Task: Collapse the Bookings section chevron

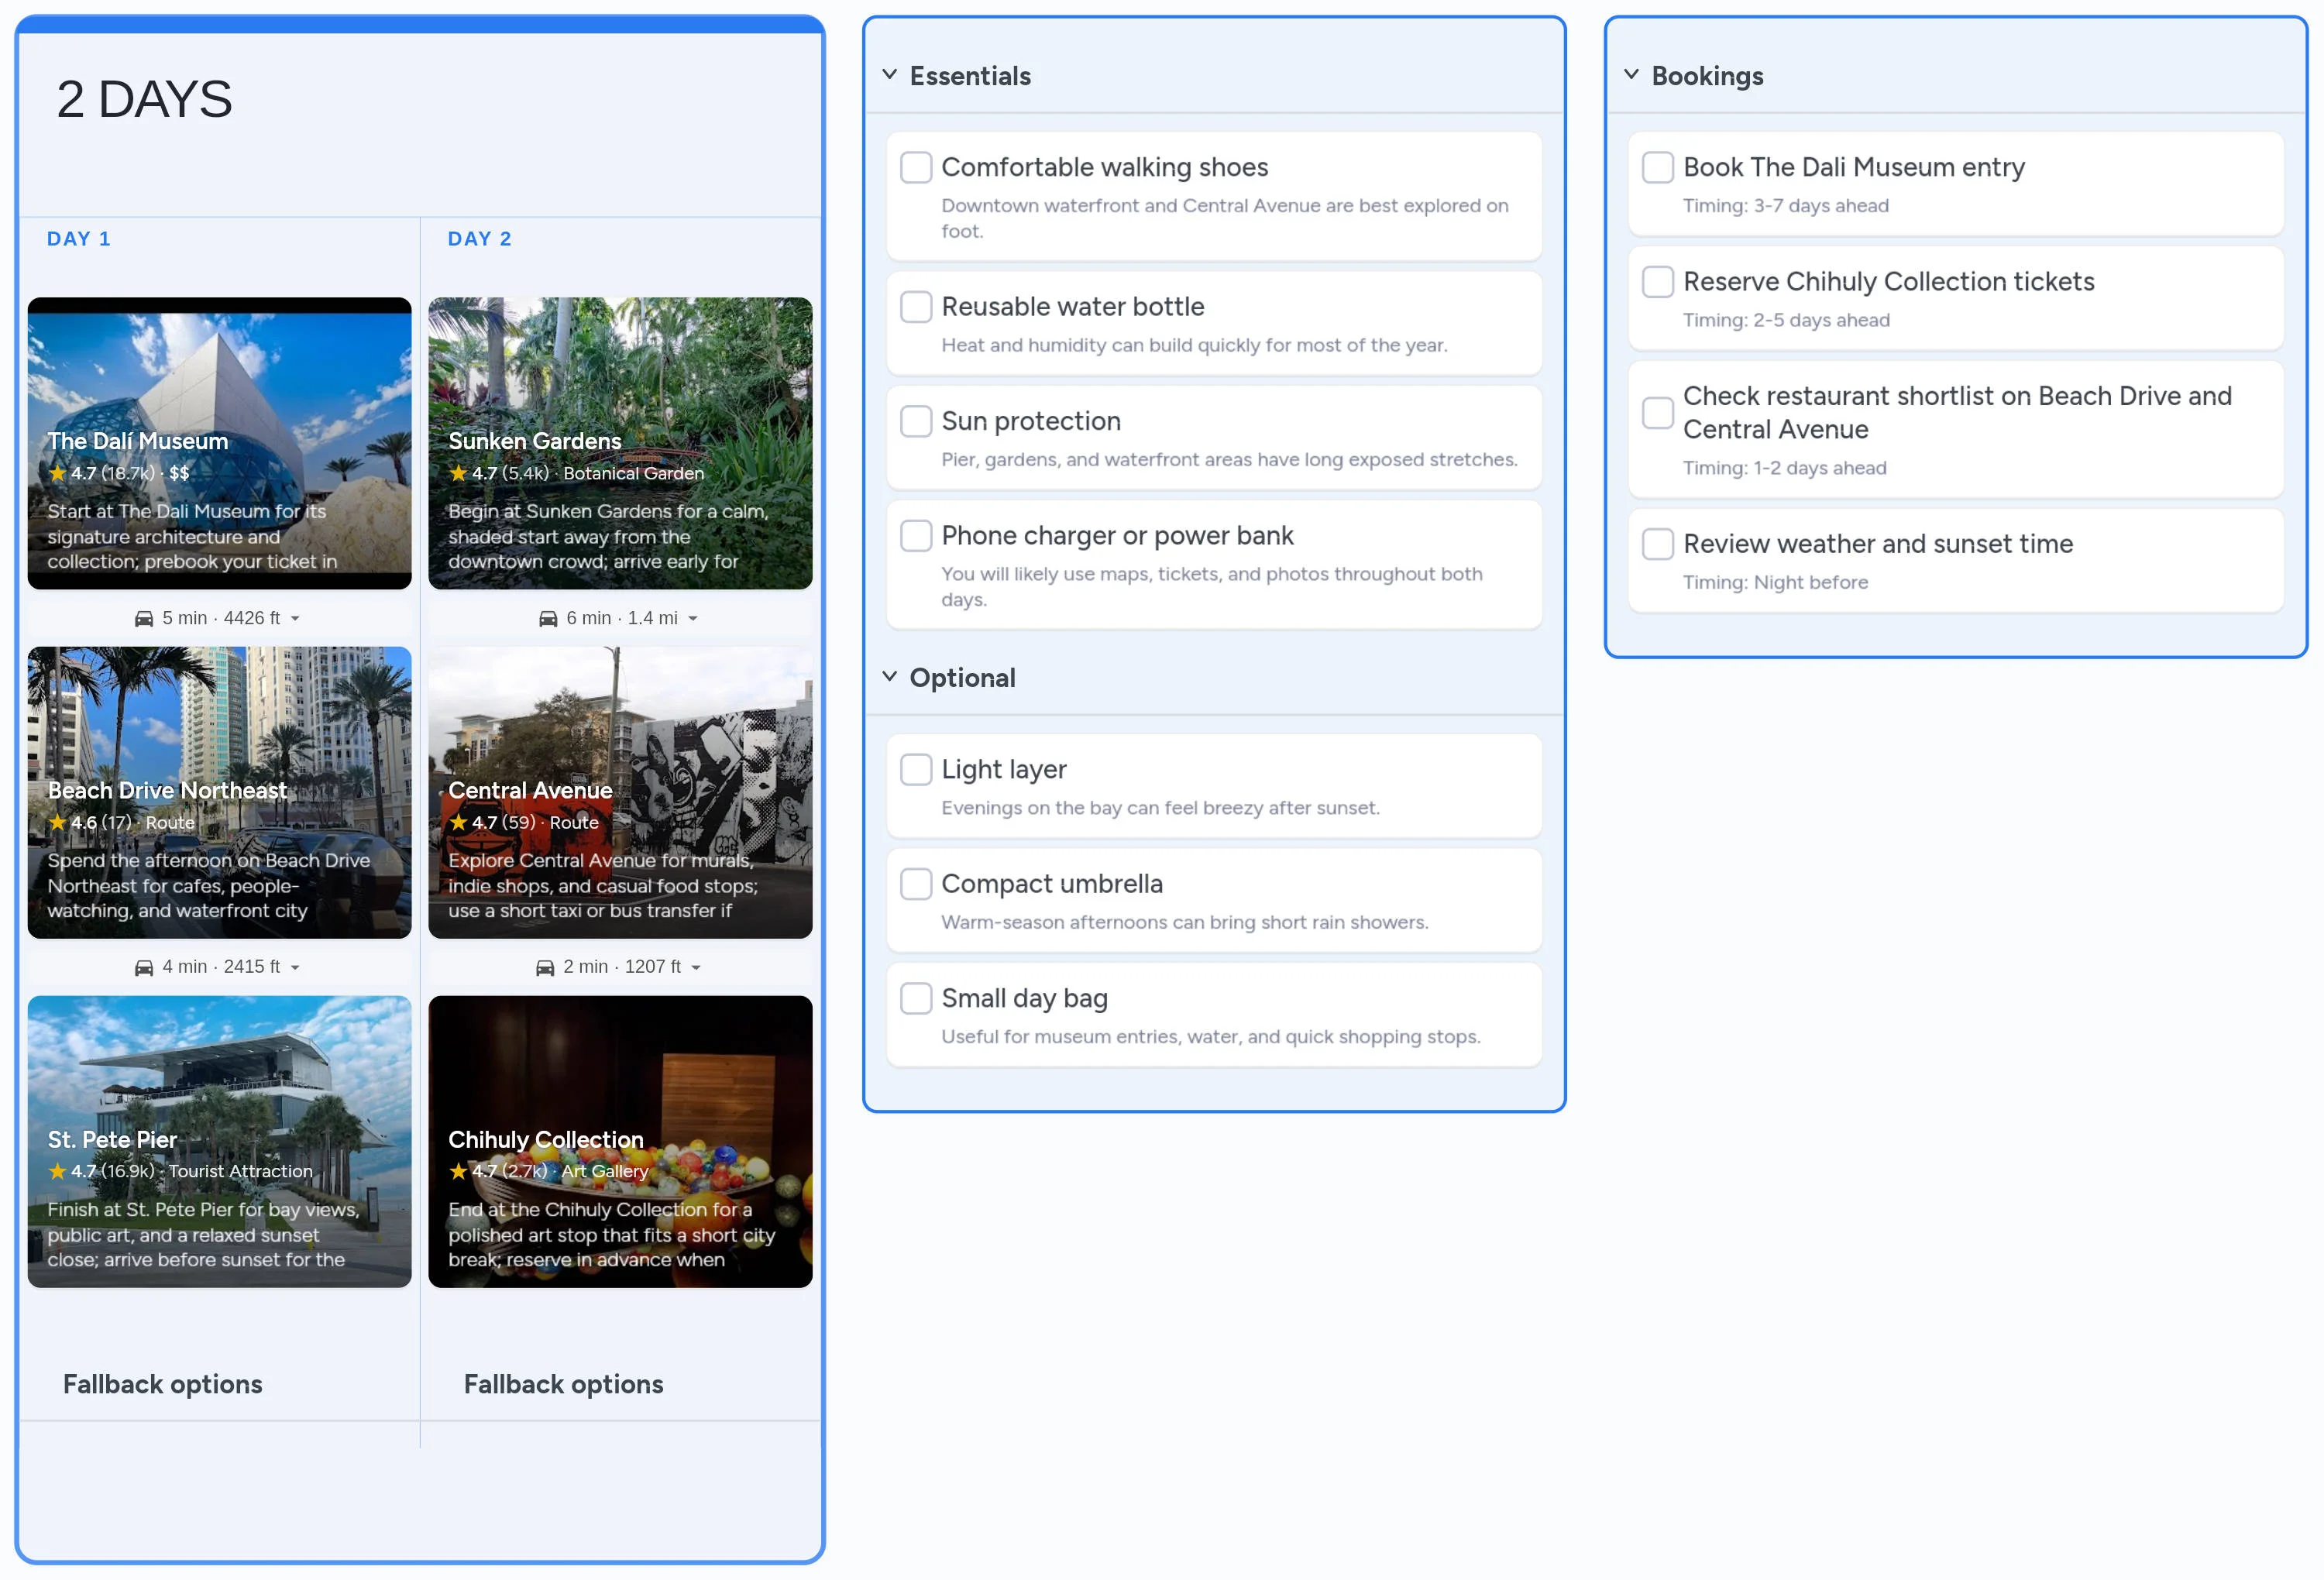Action: (x=1631, y=75)
